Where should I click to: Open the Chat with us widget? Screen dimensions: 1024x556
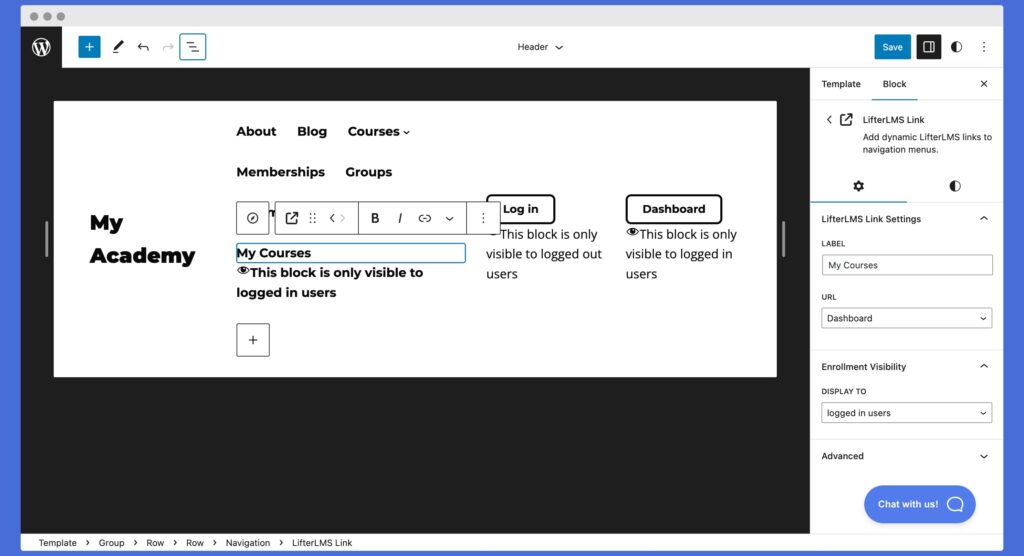coord(920,504)
